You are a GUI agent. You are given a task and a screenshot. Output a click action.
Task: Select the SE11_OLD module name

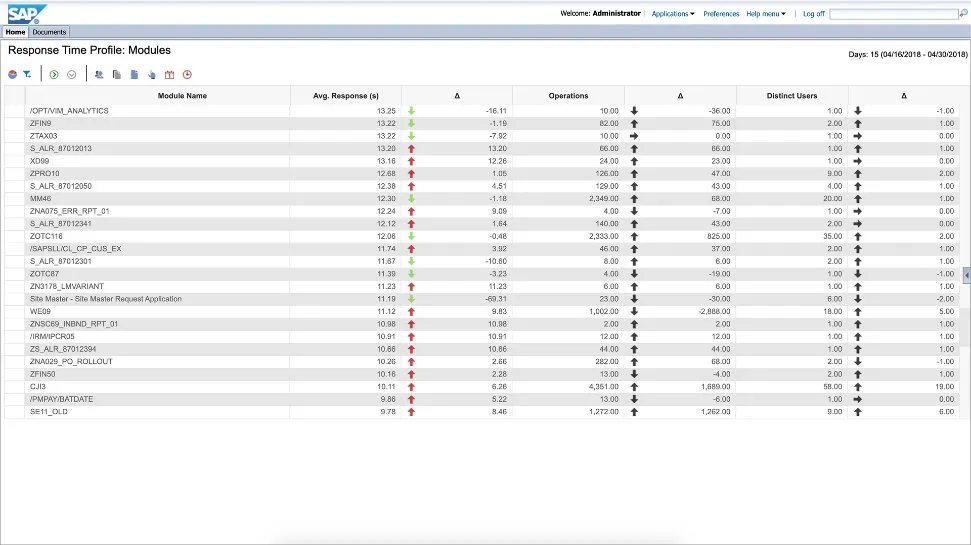pos(49,412)
